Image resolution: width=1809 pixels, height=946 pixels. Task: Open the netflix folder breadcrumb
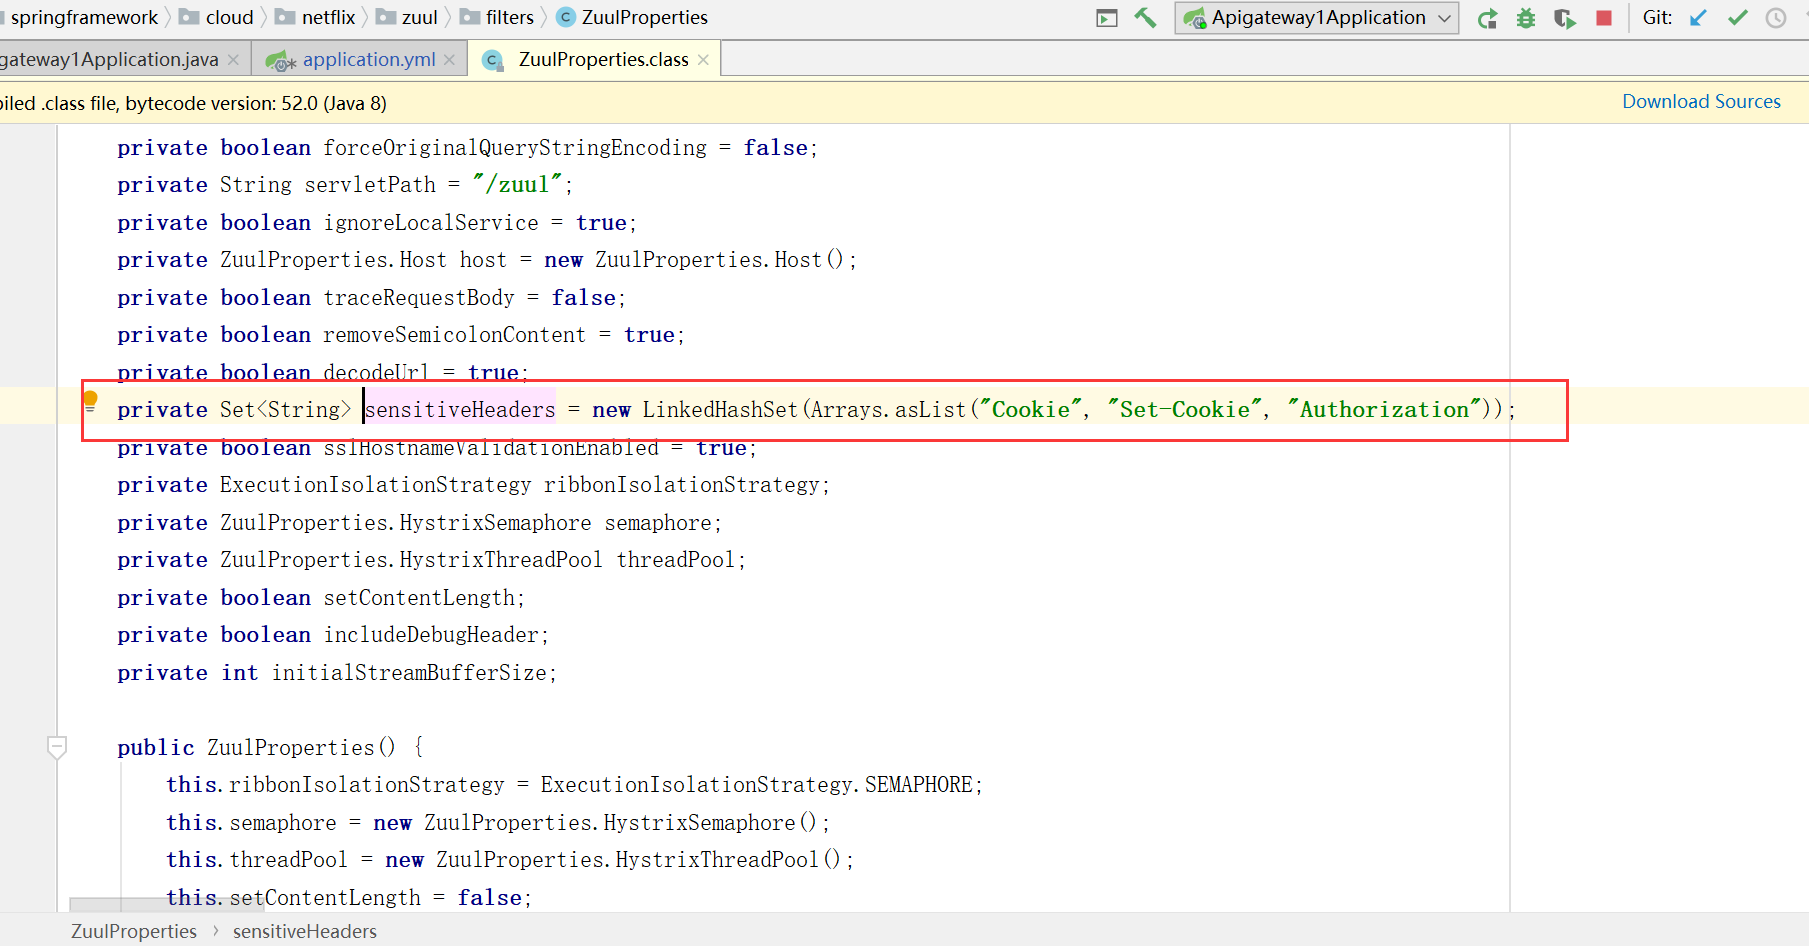pos(315,18)
